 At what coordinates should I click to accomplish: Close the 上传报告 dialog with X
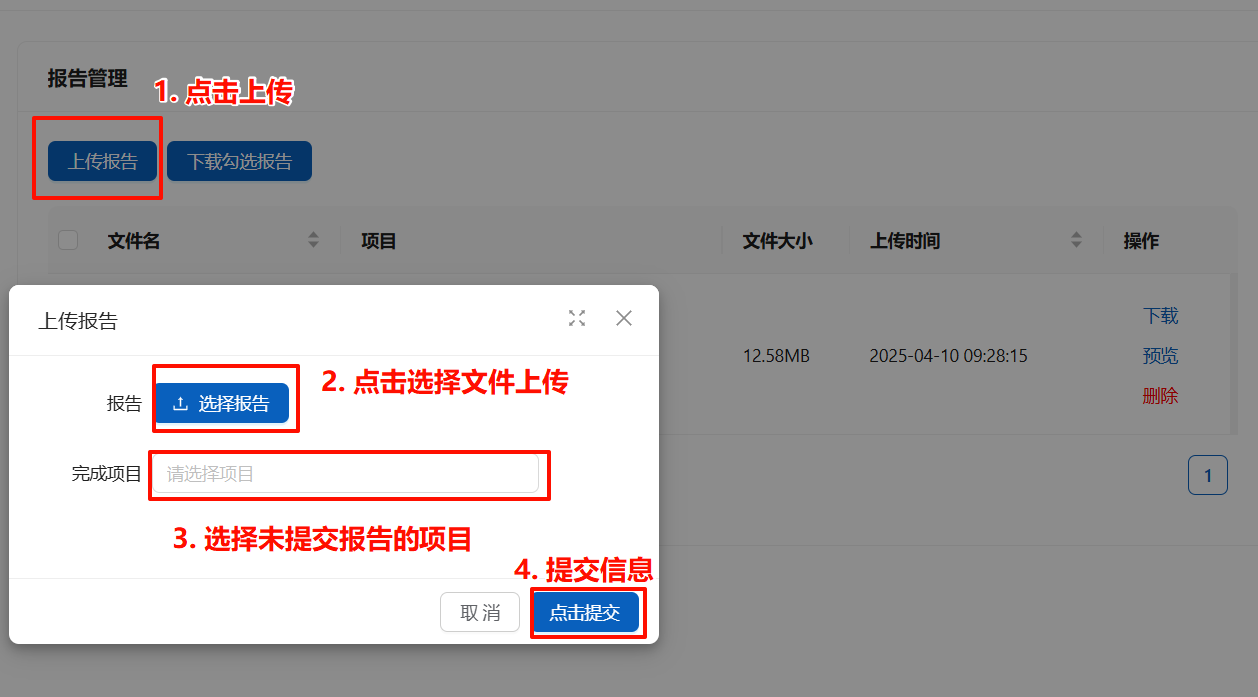click(x=624, y=318)
